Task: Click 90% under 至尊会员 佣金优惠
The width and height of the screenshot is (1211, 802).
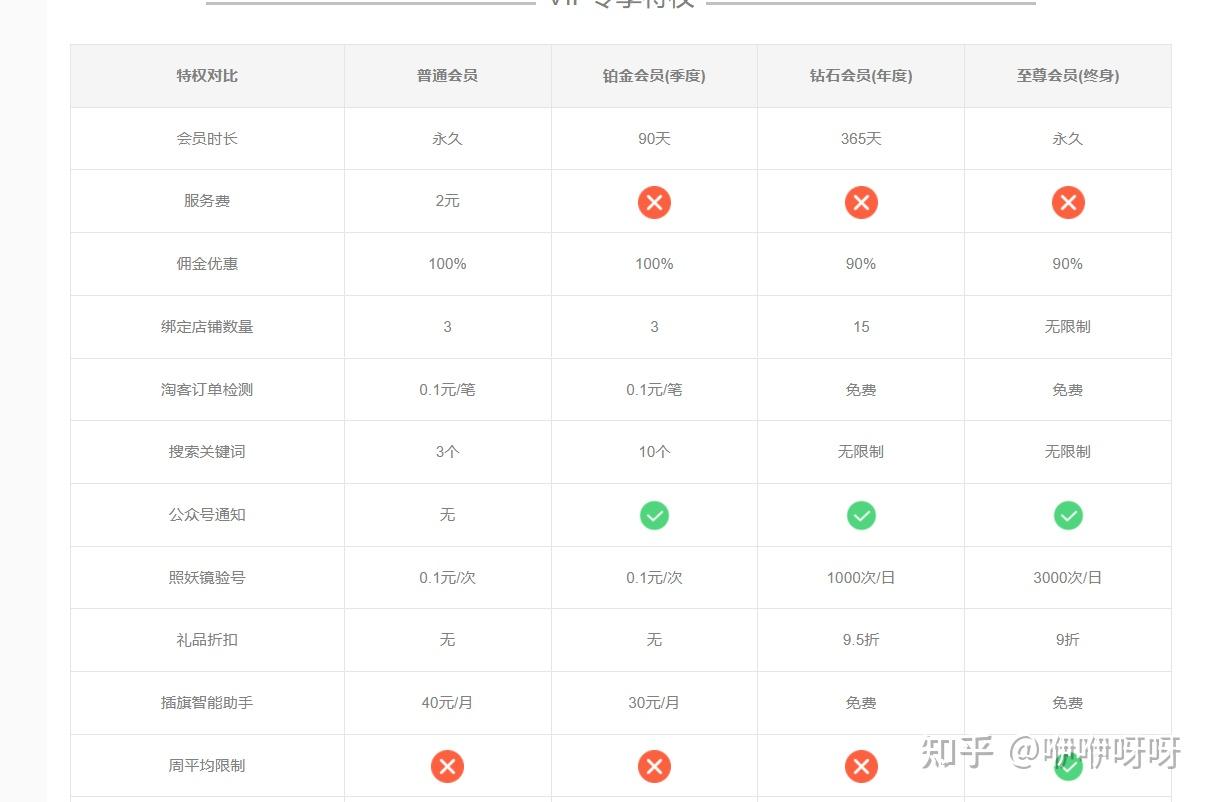Action: (x=1068, y=264)
